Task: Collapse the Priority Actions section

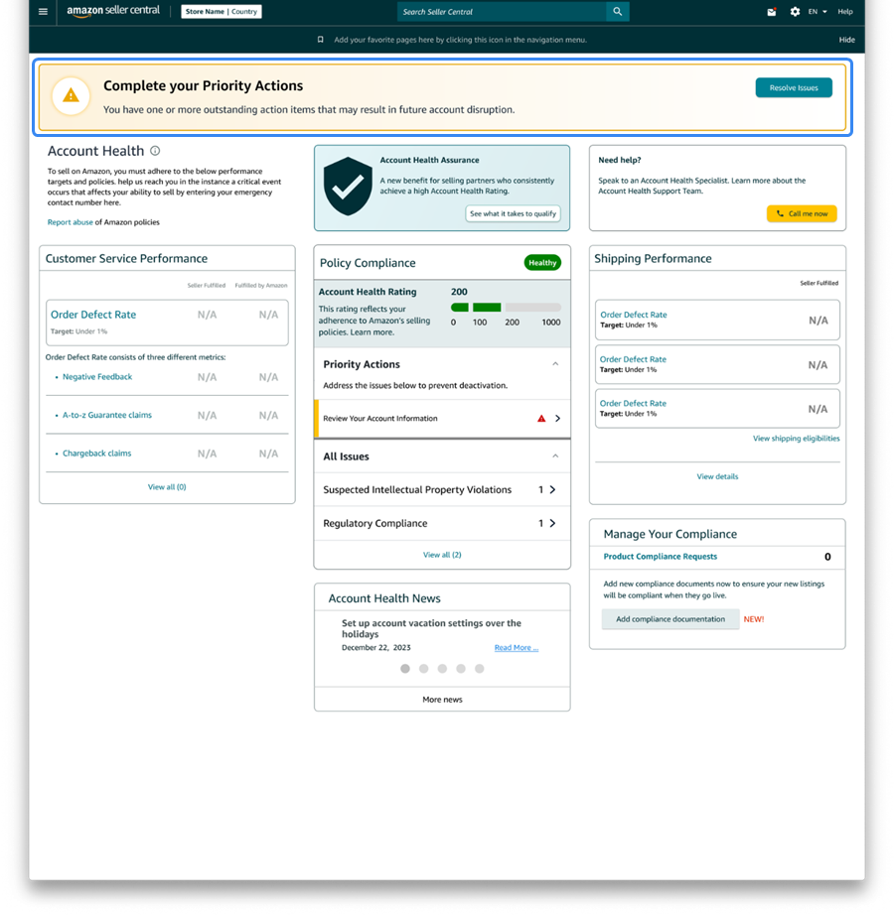Action: 555,365
